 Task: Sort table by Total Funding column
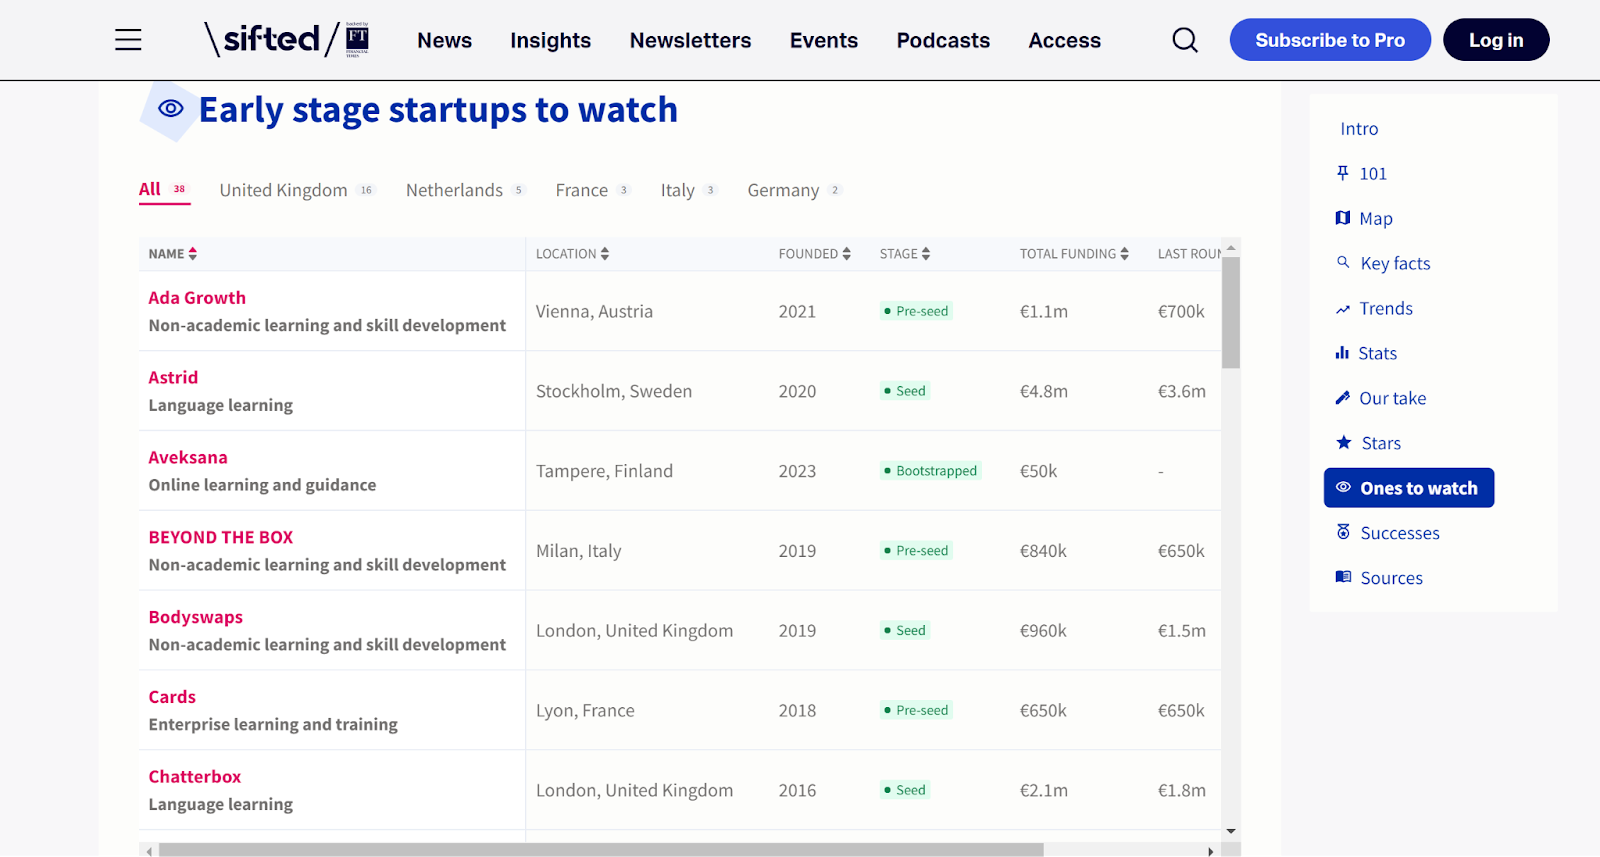1074,254
